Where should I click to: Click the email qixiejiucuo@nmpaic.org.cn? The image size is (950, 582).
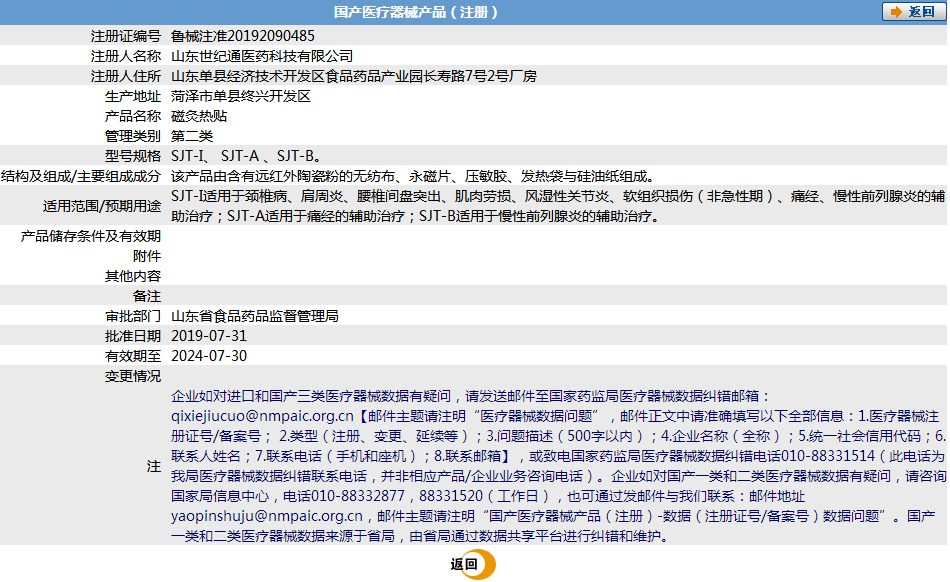(x=262, y=416)
